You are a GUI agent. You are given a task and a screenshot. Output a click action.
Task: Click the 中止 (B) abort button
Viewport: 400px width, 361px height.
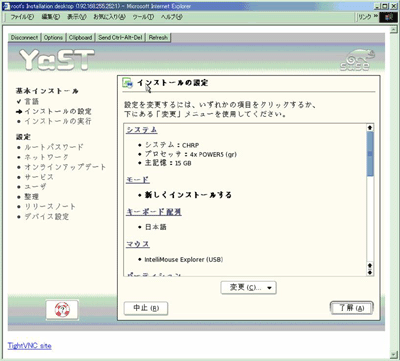(146, 308)
